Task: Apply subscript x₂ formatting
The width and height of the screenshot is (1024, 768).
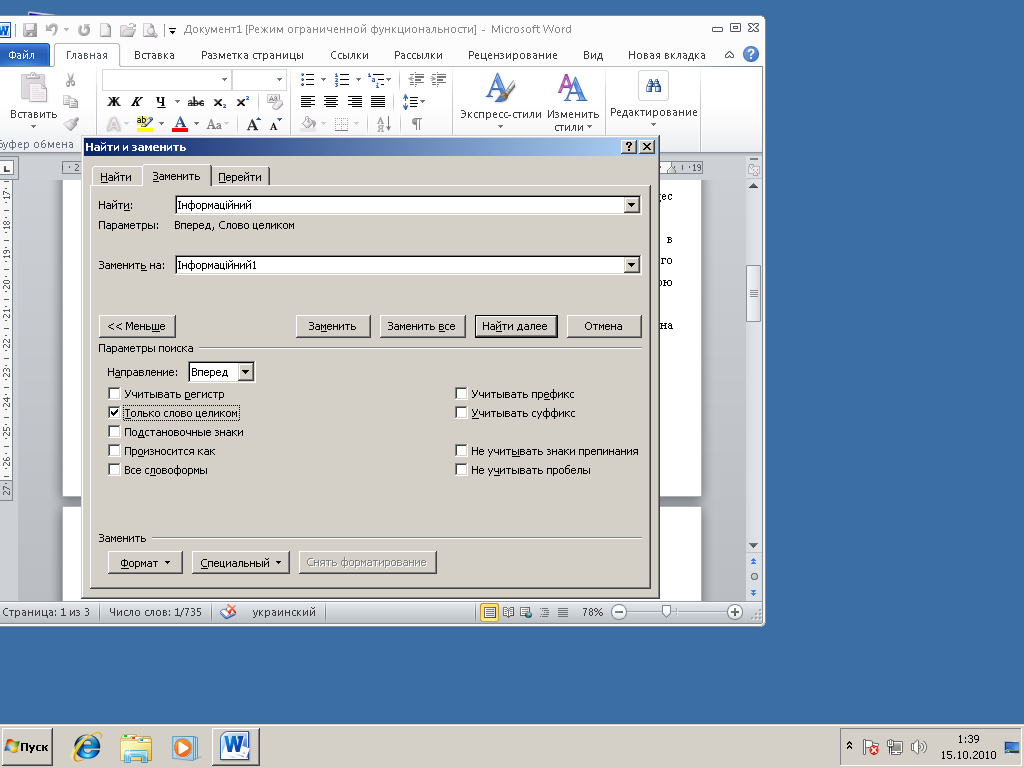Action: [219, 102]
